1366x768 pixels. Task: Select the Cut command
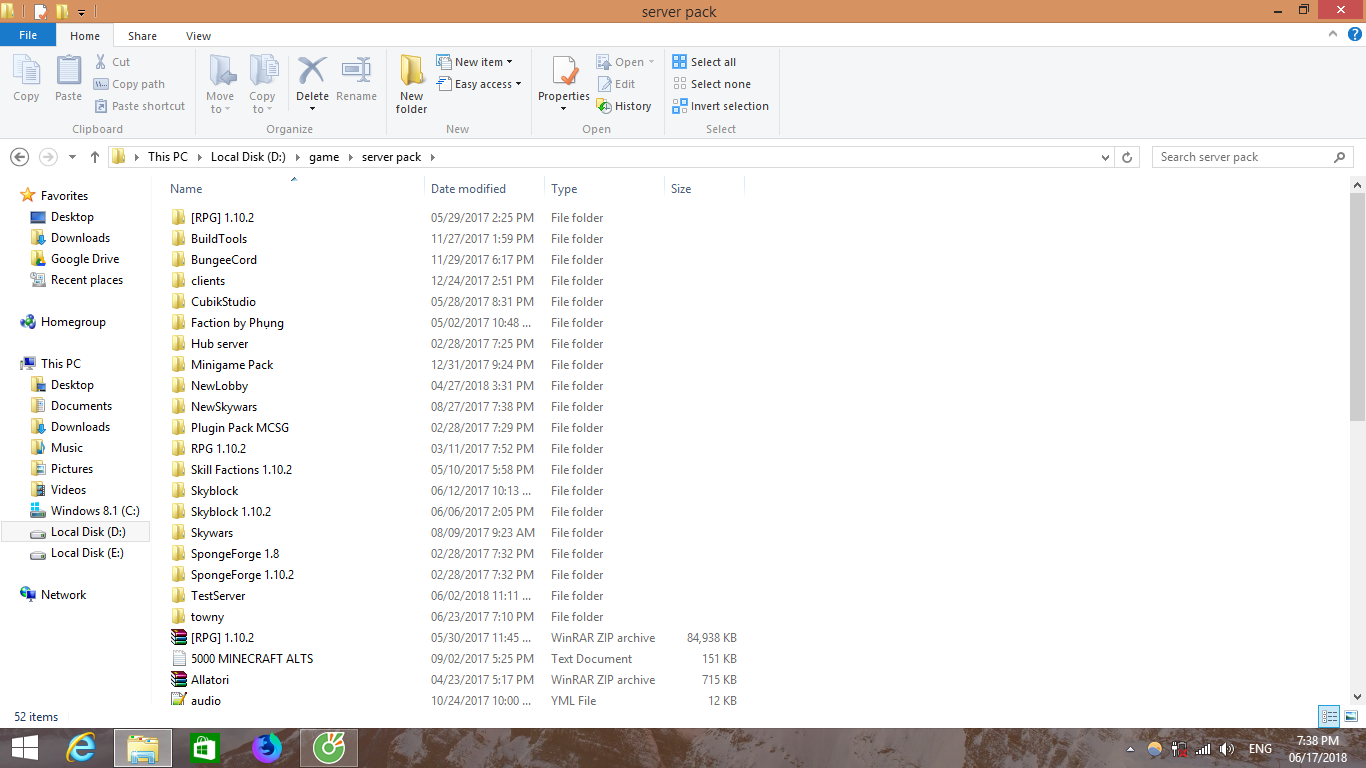point(112,62)
